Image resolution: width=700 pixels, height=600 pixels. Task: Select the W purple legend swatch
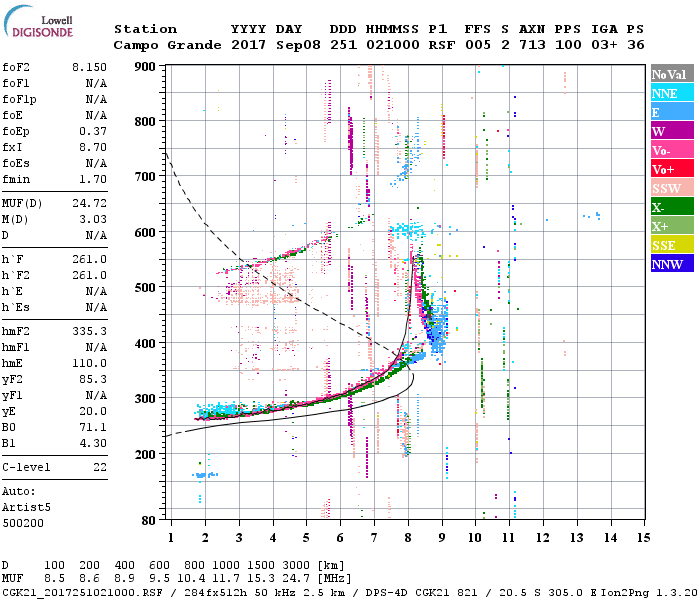tap(672, 131)
